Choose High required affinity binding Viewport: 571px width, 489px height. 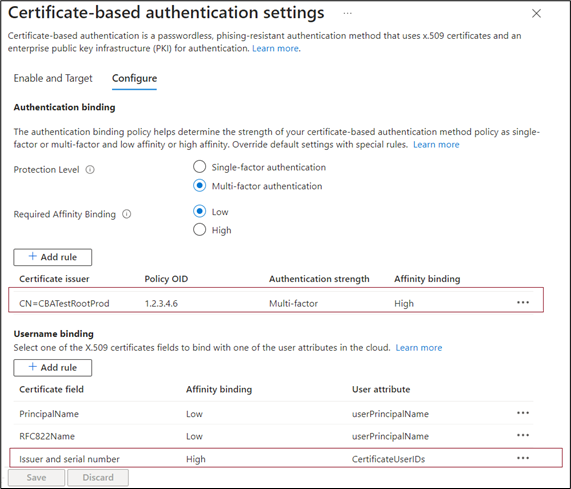tap(200, 230)
